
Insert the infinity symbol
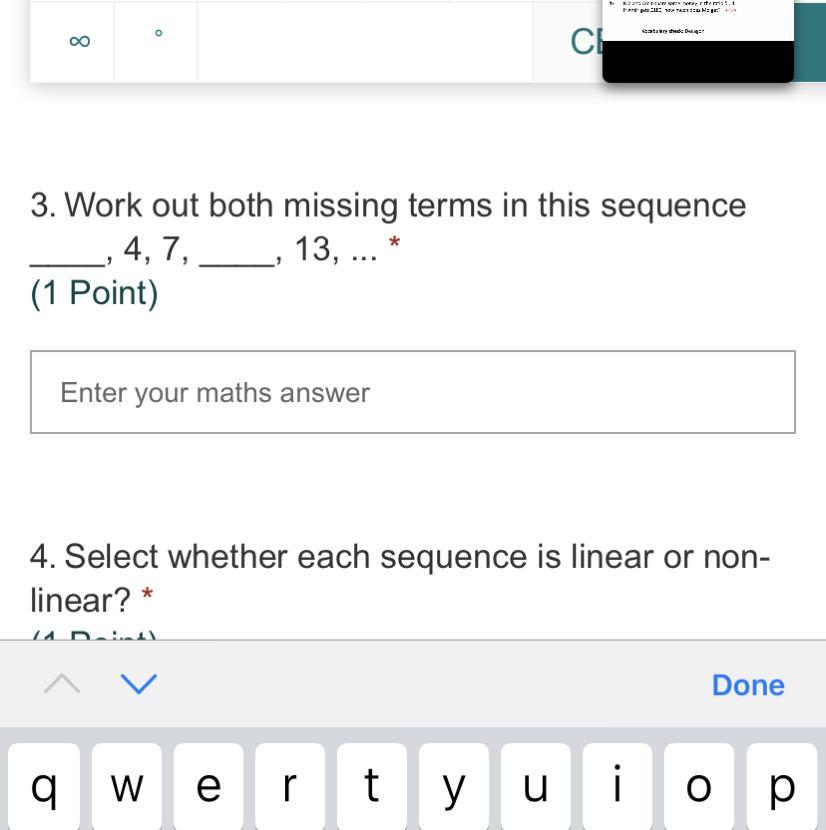[80, 41]
